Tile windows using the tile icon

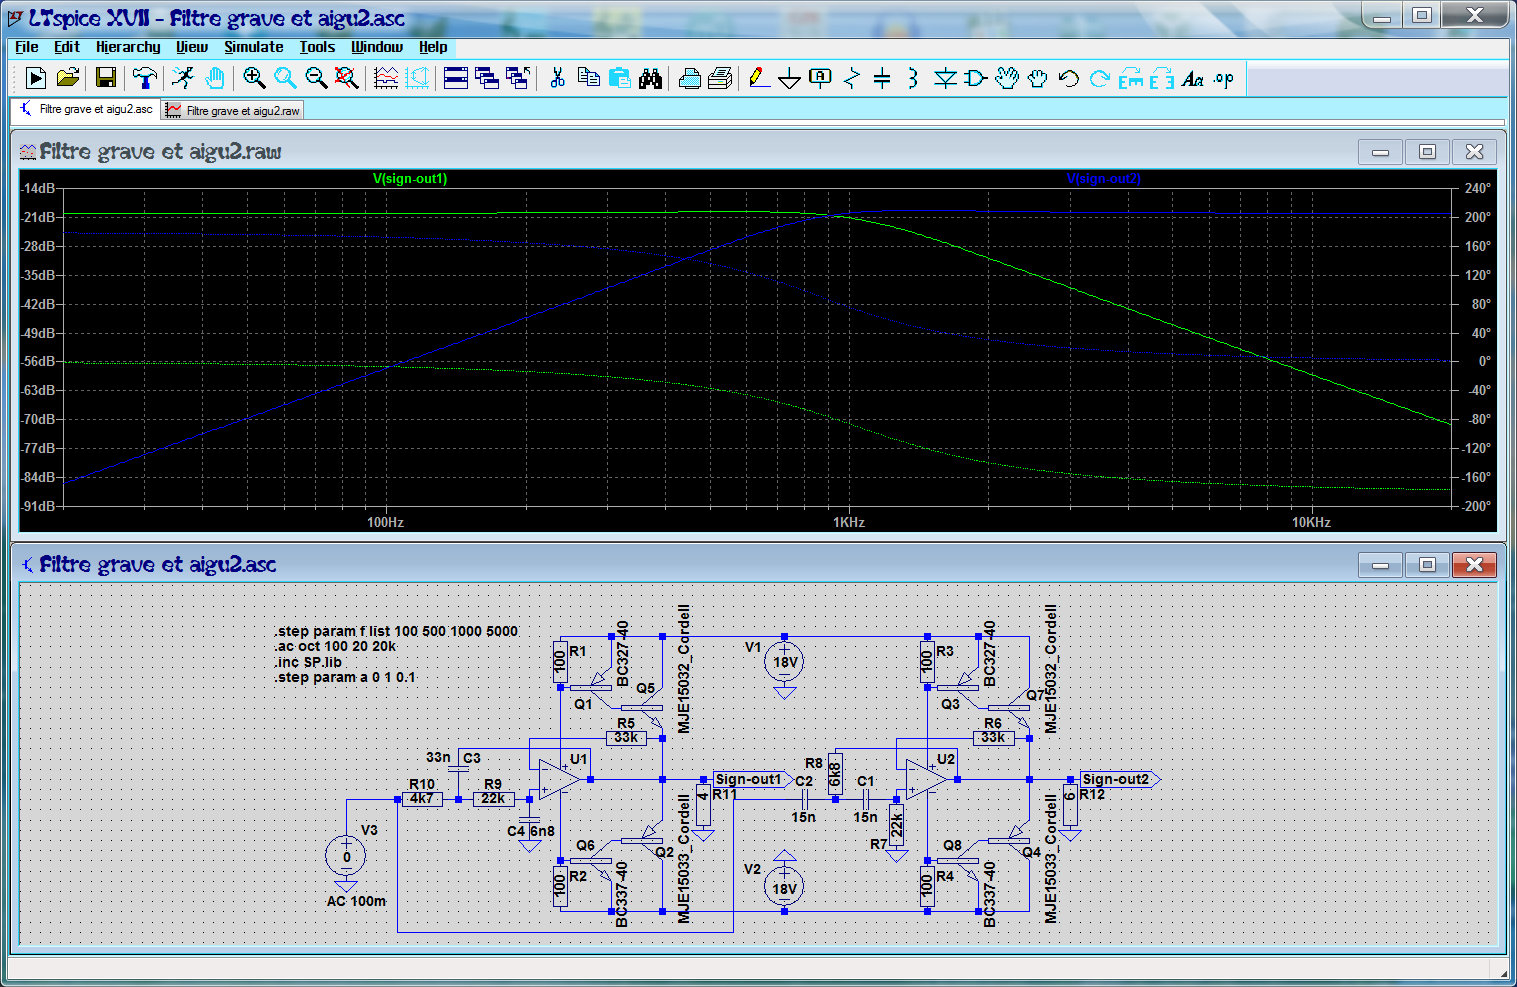tap(456, 78)
